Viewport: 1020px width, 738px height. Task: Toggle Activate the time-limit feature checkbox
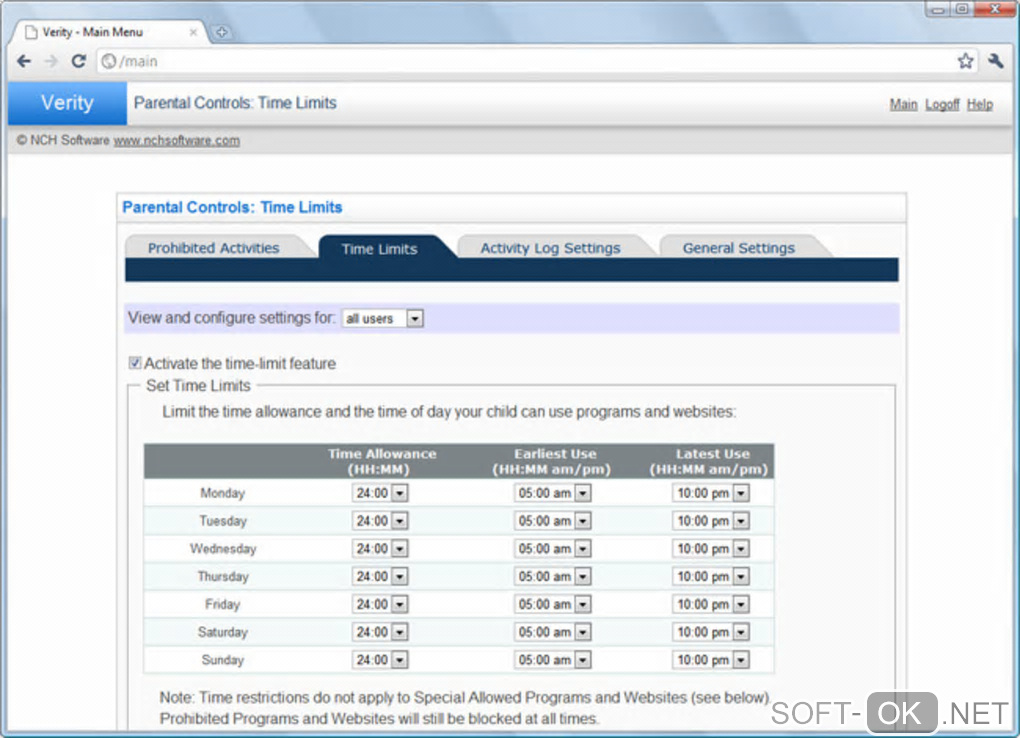pyautogui.click(x=135, y=363)
